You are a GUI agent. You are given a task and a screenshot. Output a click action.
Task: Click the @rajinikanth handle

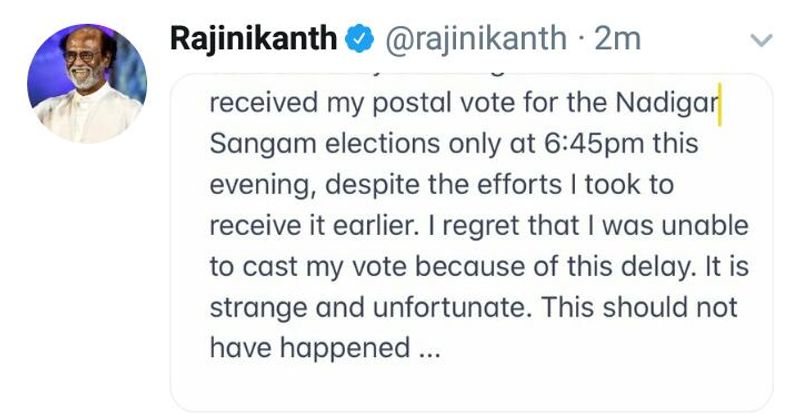(470, 40)
